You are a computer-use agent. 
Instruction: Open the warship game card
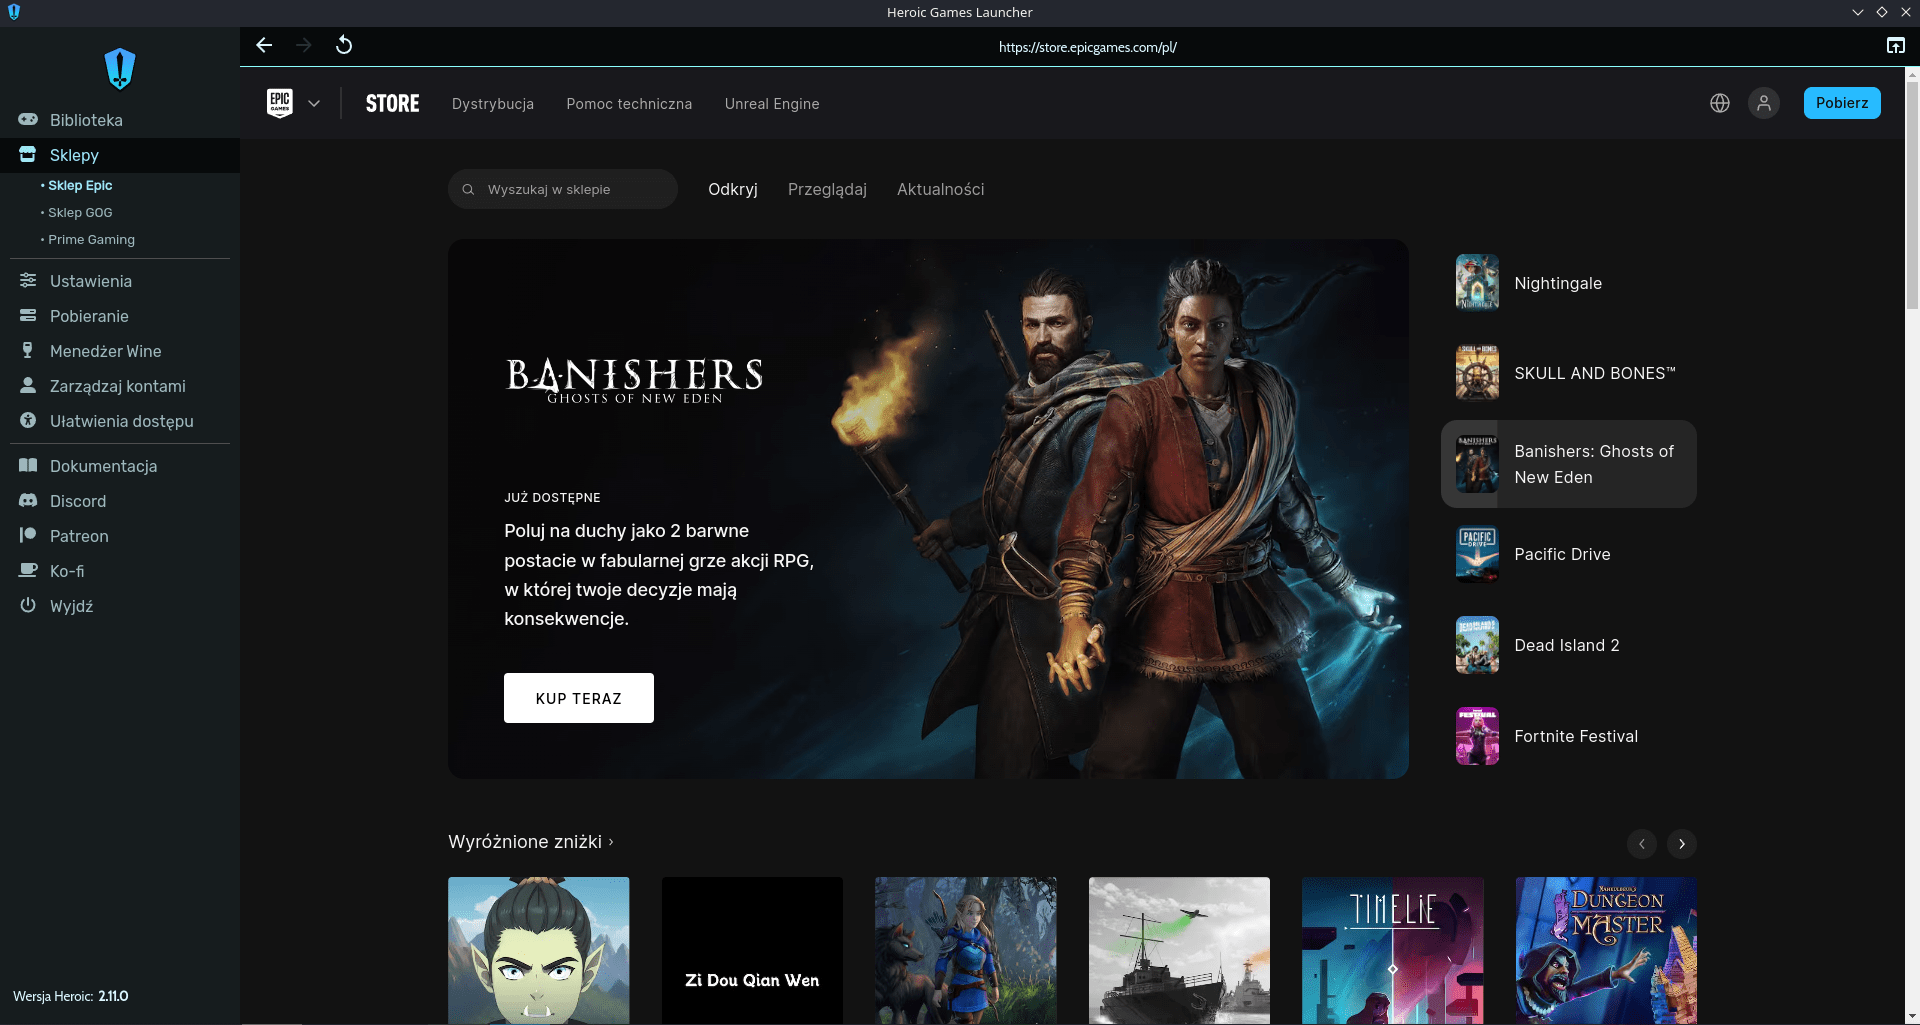[1179, 950]
